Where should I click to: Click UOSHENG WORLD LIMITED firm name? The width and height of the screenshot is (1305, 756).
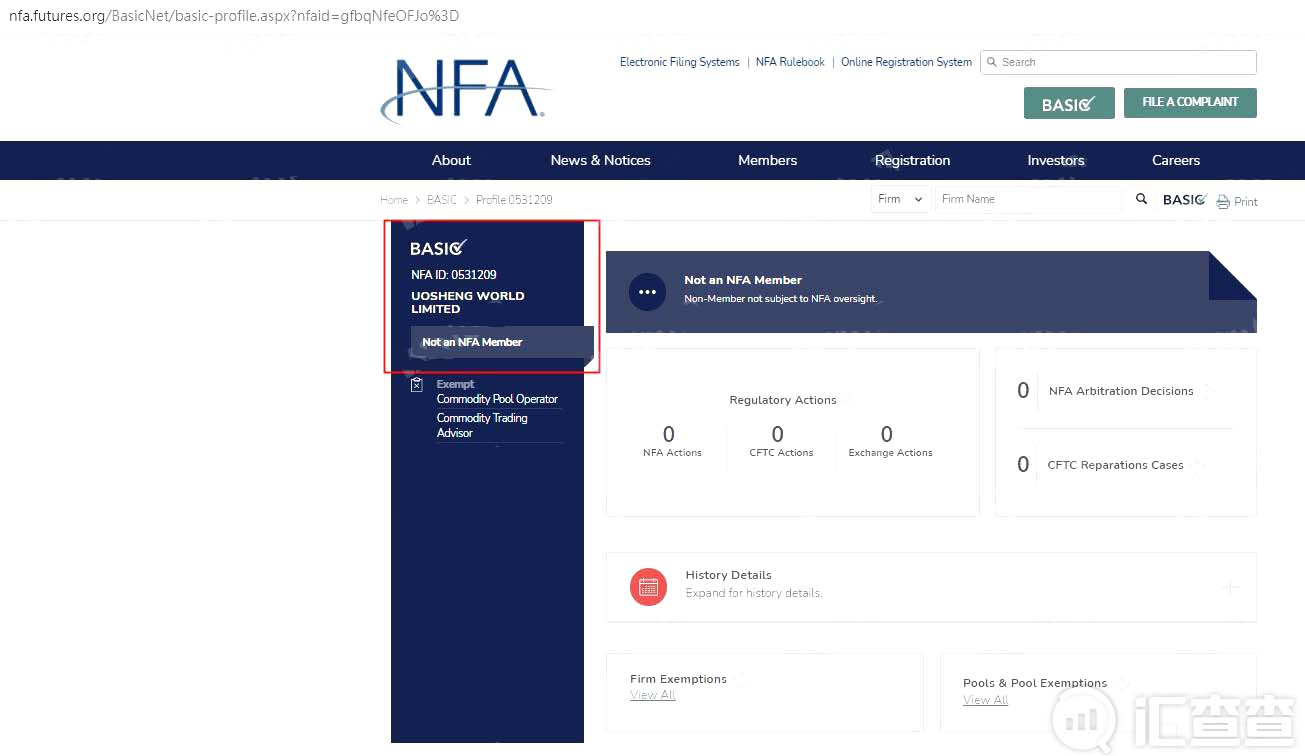467,302
